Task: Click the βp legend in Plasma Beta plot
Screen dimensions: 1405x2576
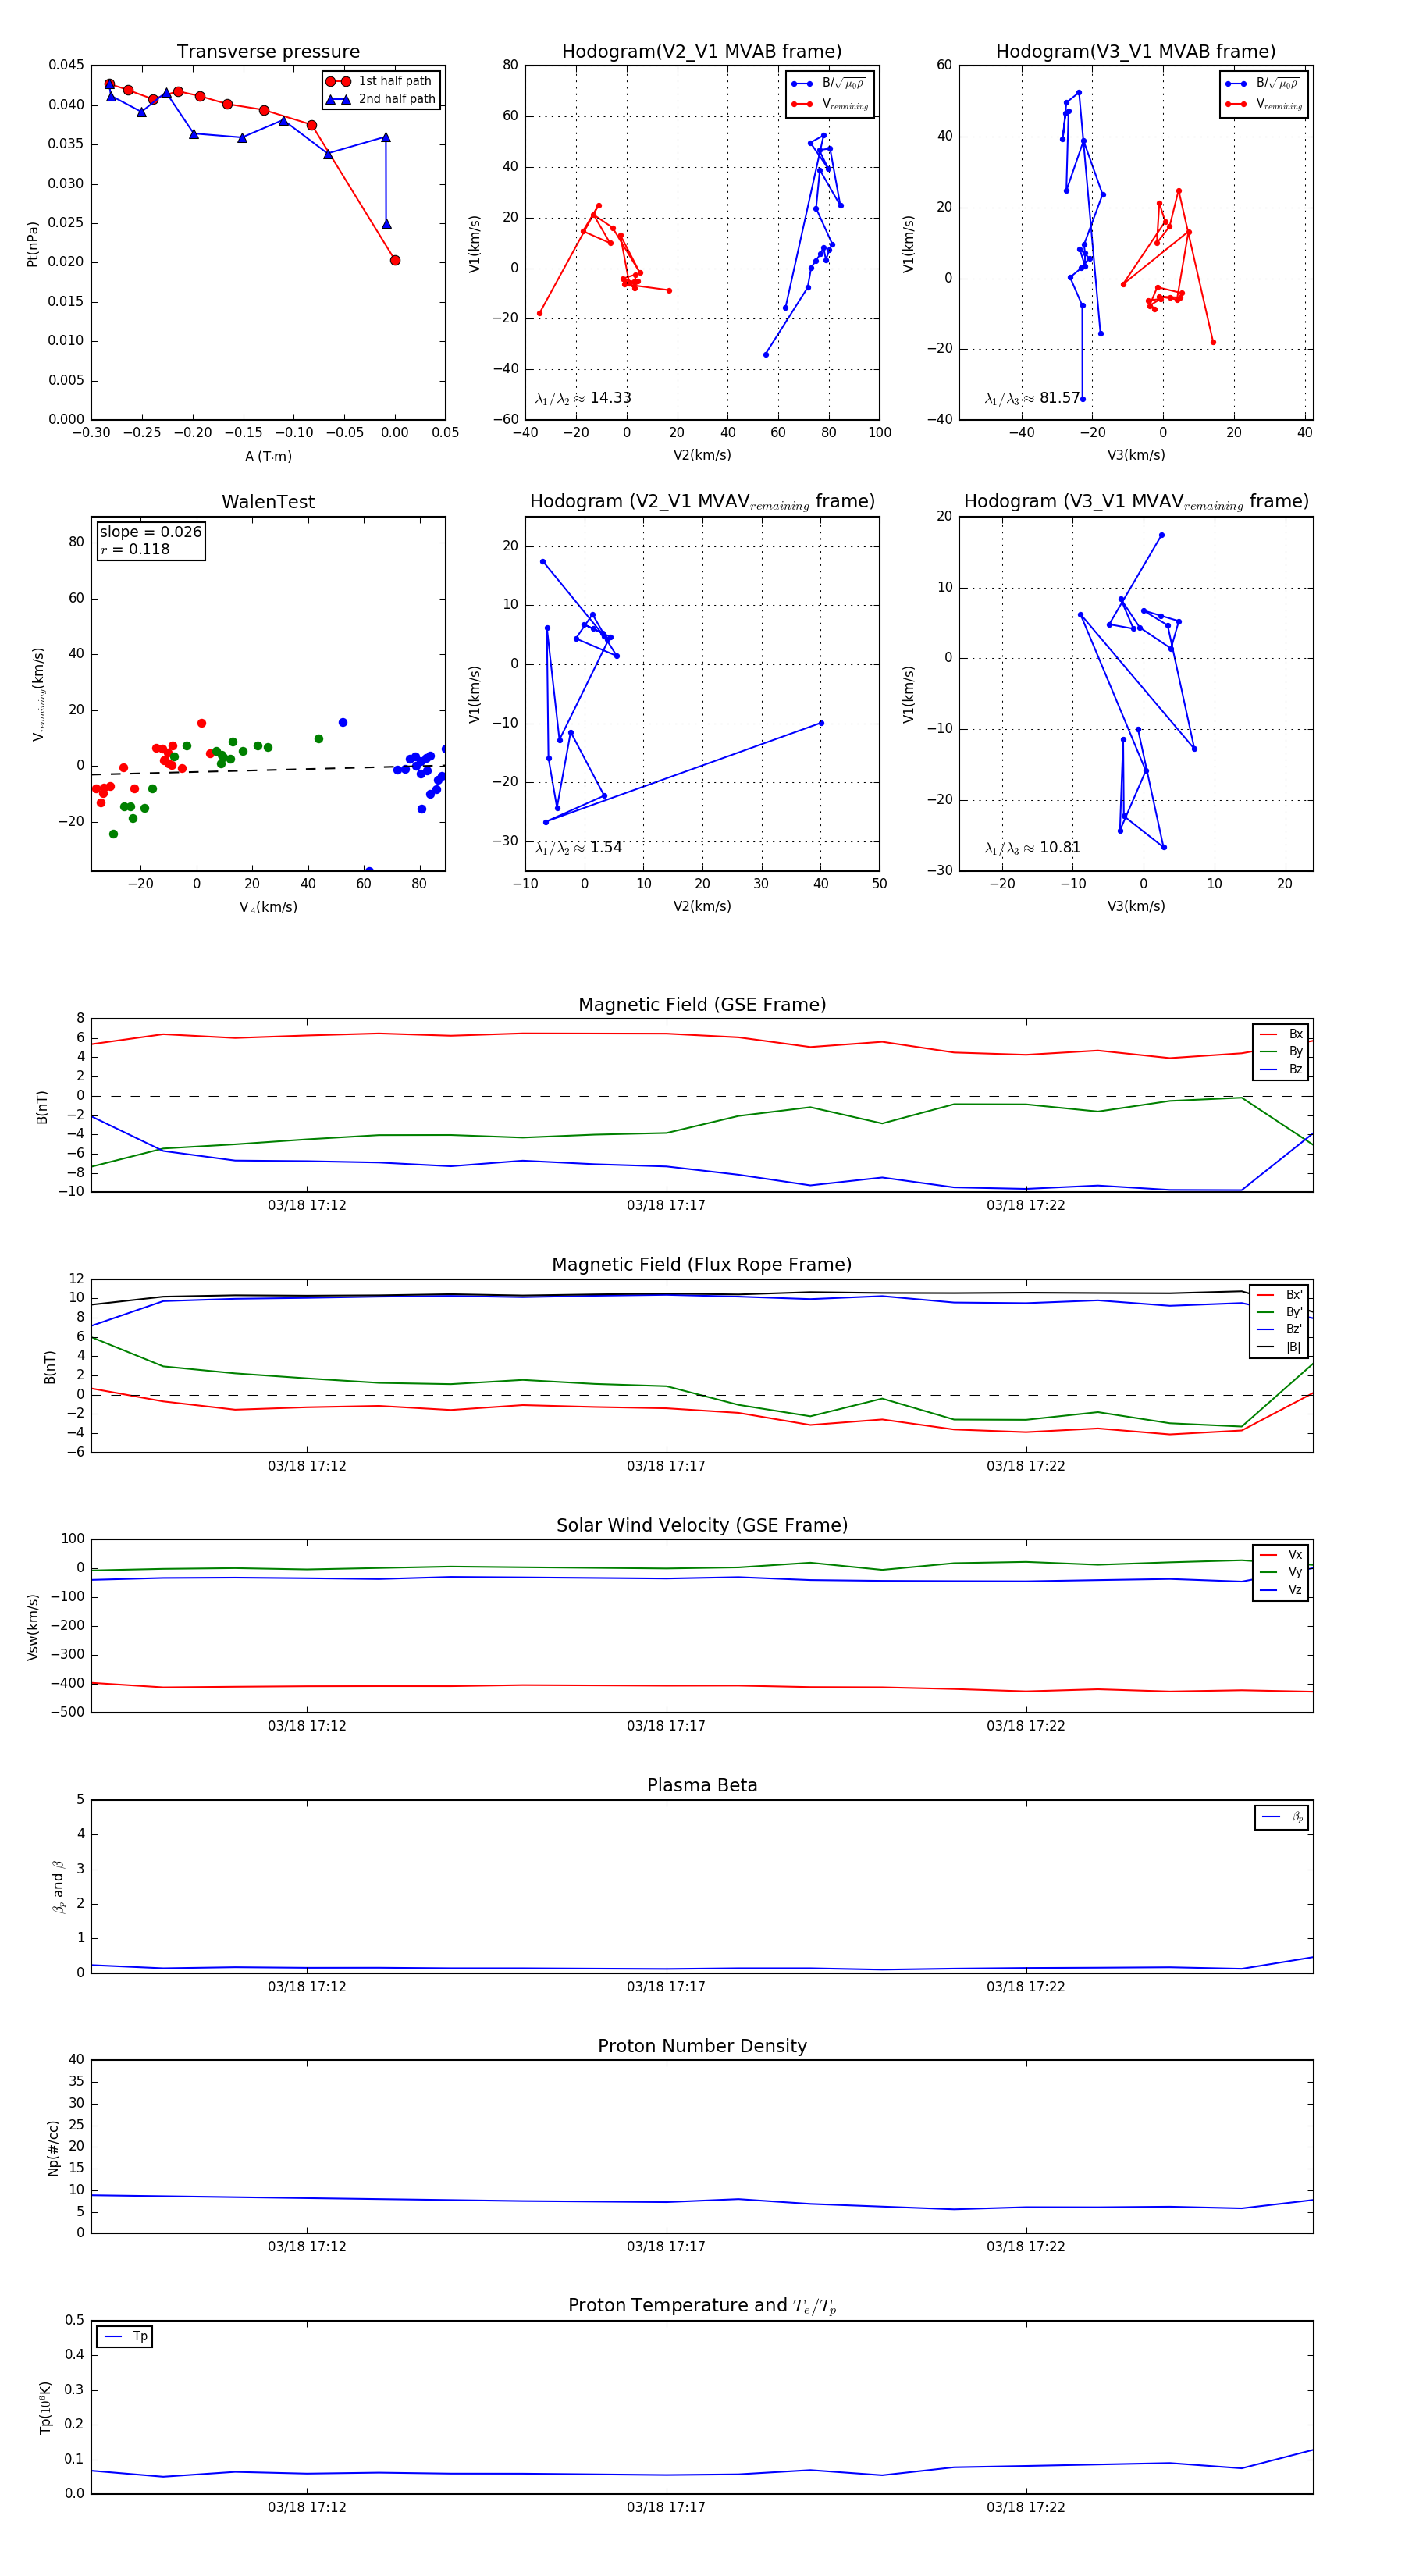Action: (x=1282, y=1817)
